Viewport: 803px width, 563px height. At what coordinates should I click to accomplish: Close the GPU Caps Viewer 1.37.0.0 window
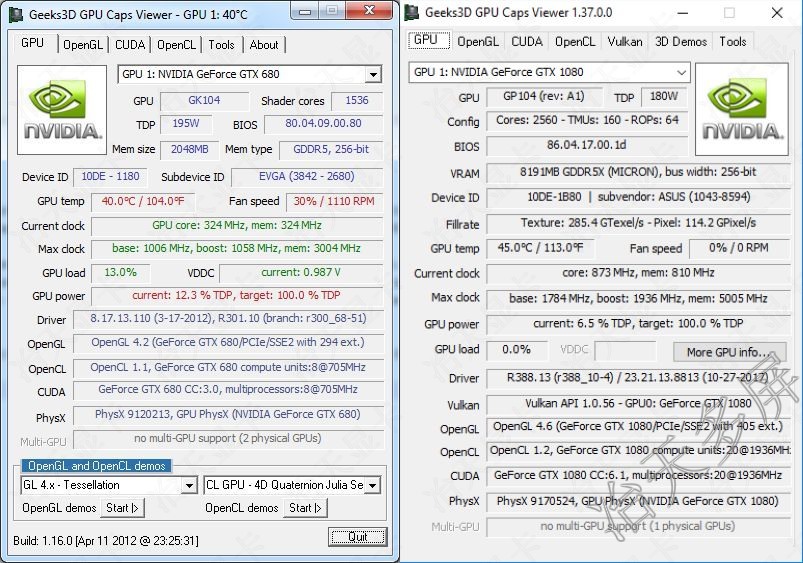[777, 13]
